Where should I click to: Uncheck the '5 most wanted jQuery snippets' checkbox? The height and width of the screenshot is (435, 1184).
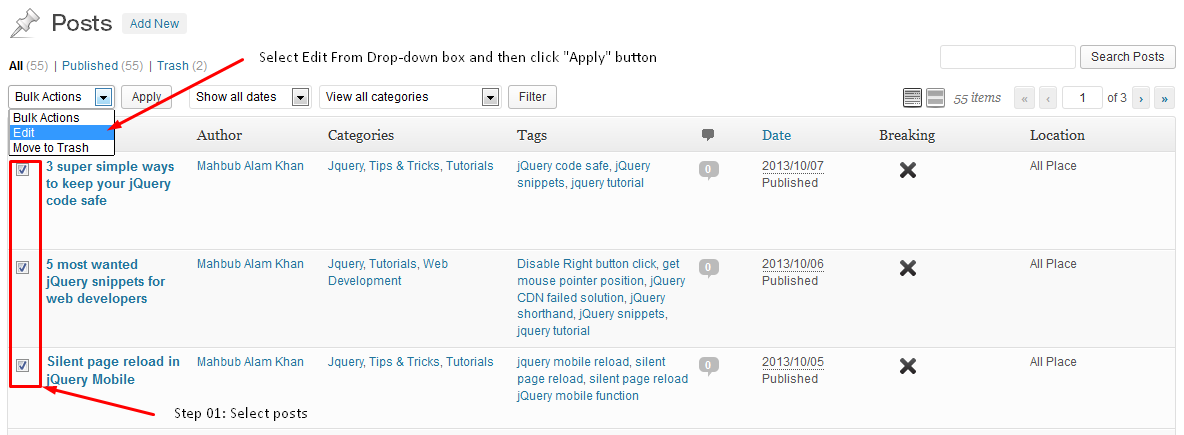point(22,267)
